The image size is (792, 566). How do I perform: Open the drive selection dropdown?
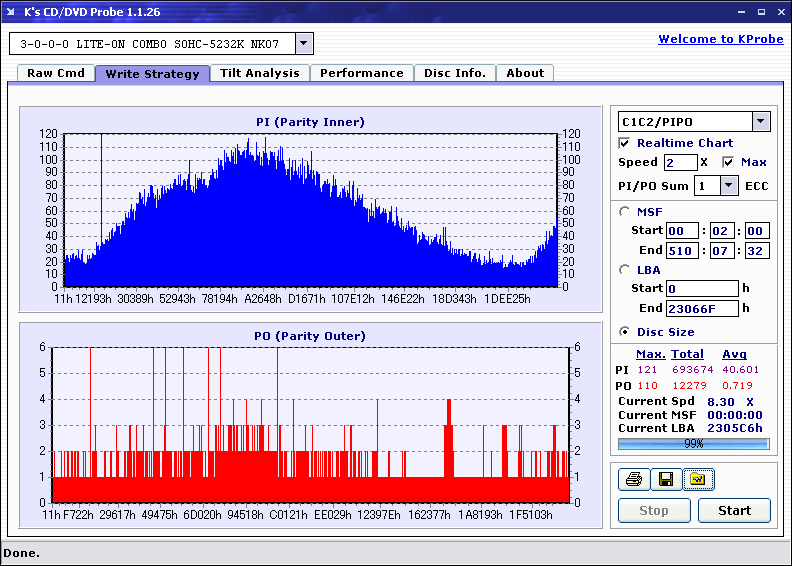point(304,44)
